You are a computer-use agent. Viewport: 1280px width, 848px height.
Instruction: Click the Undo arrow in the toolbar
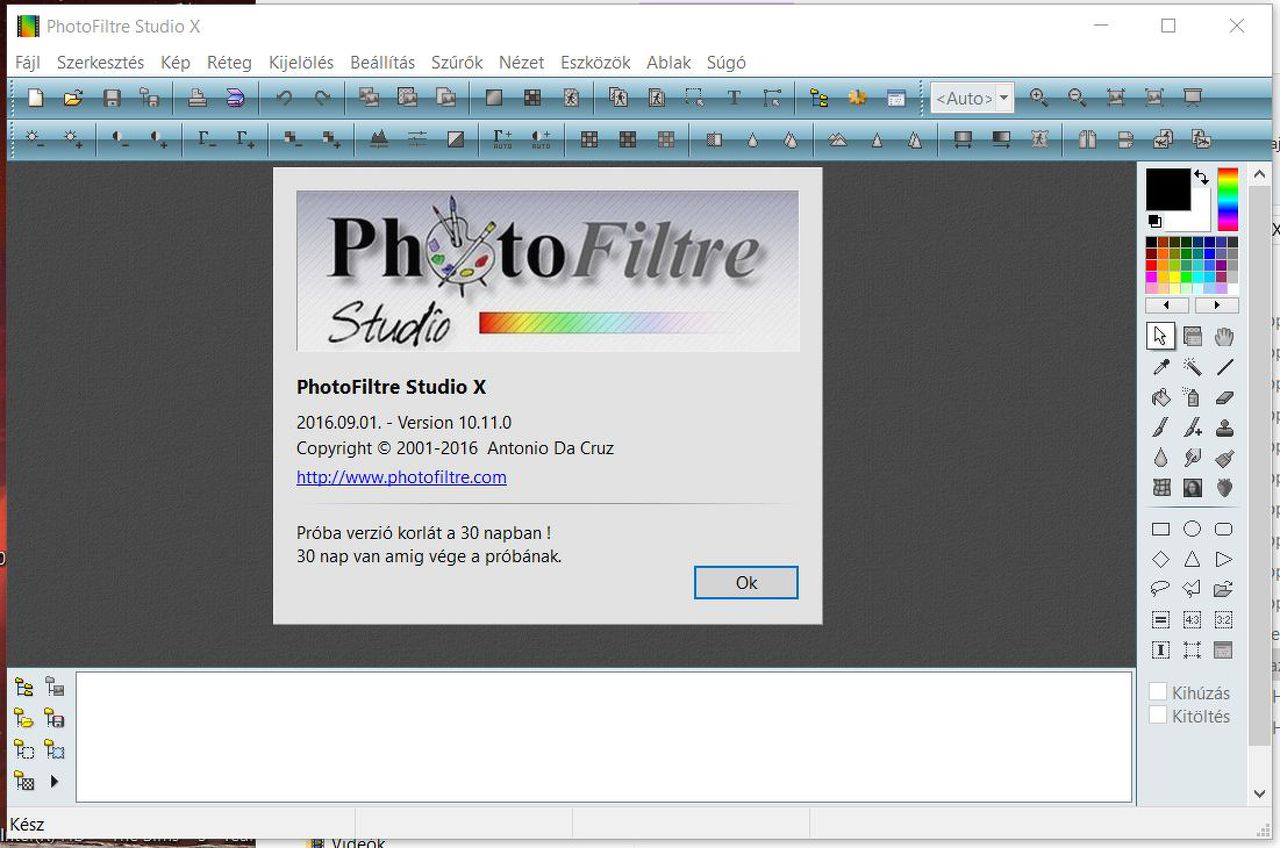point(284,98)
